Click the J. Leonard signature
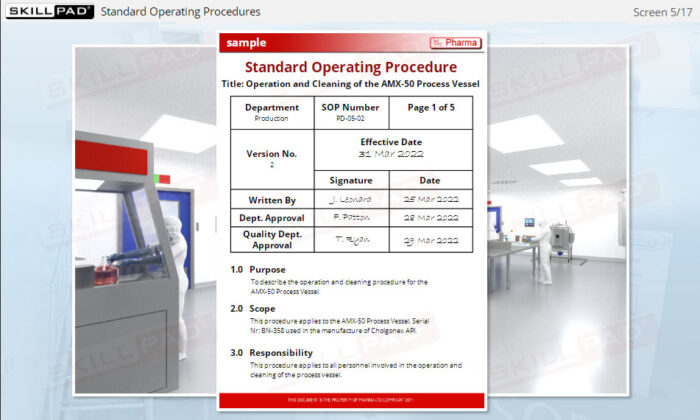700x420 pixels. coord(351,200)
